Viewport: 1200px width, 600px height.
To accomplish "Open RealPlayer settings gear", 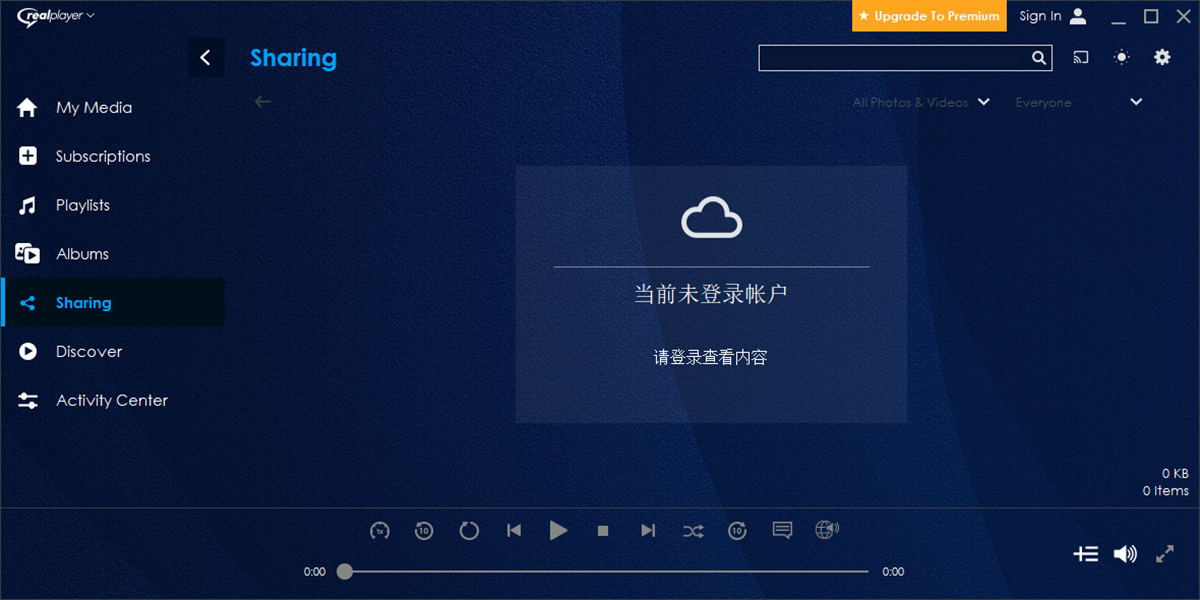I will pyautogui.click(x=1162, y=57).
